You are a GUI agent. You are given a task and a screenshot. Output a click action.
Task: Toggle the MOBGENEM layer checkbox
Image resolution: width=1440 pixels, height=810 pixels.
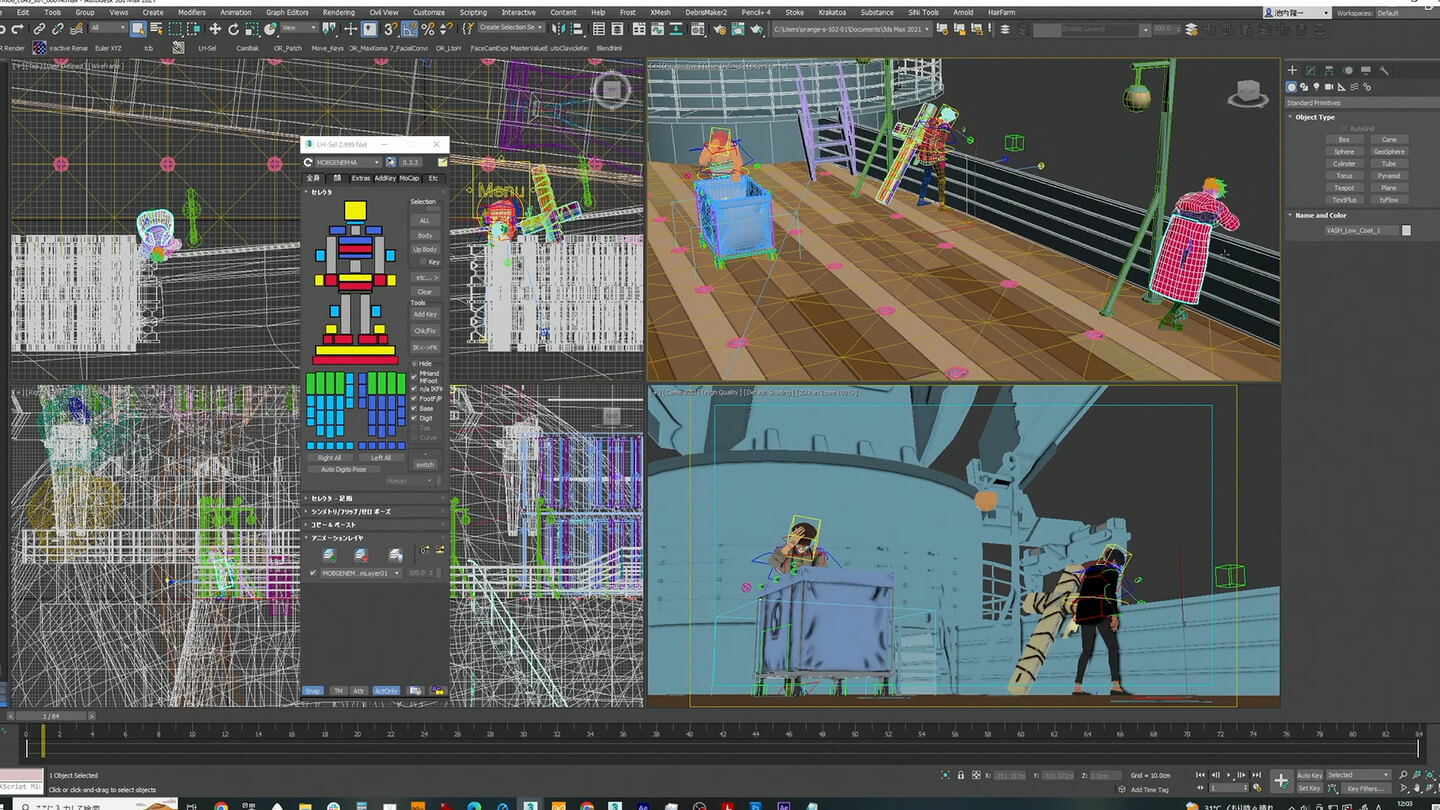[x=313, y=573]
